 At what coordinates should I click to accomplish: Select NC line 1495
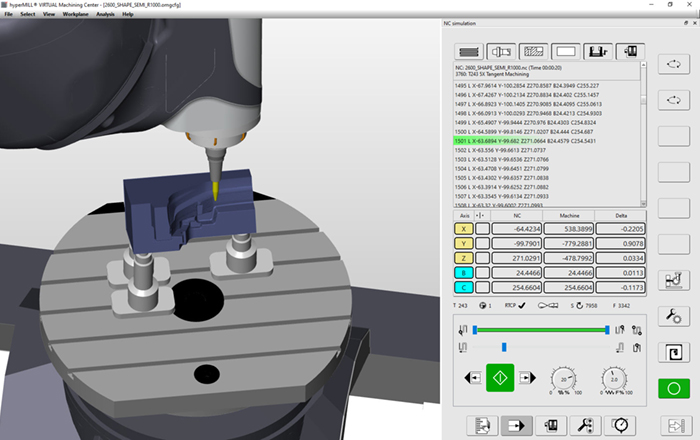526,86
